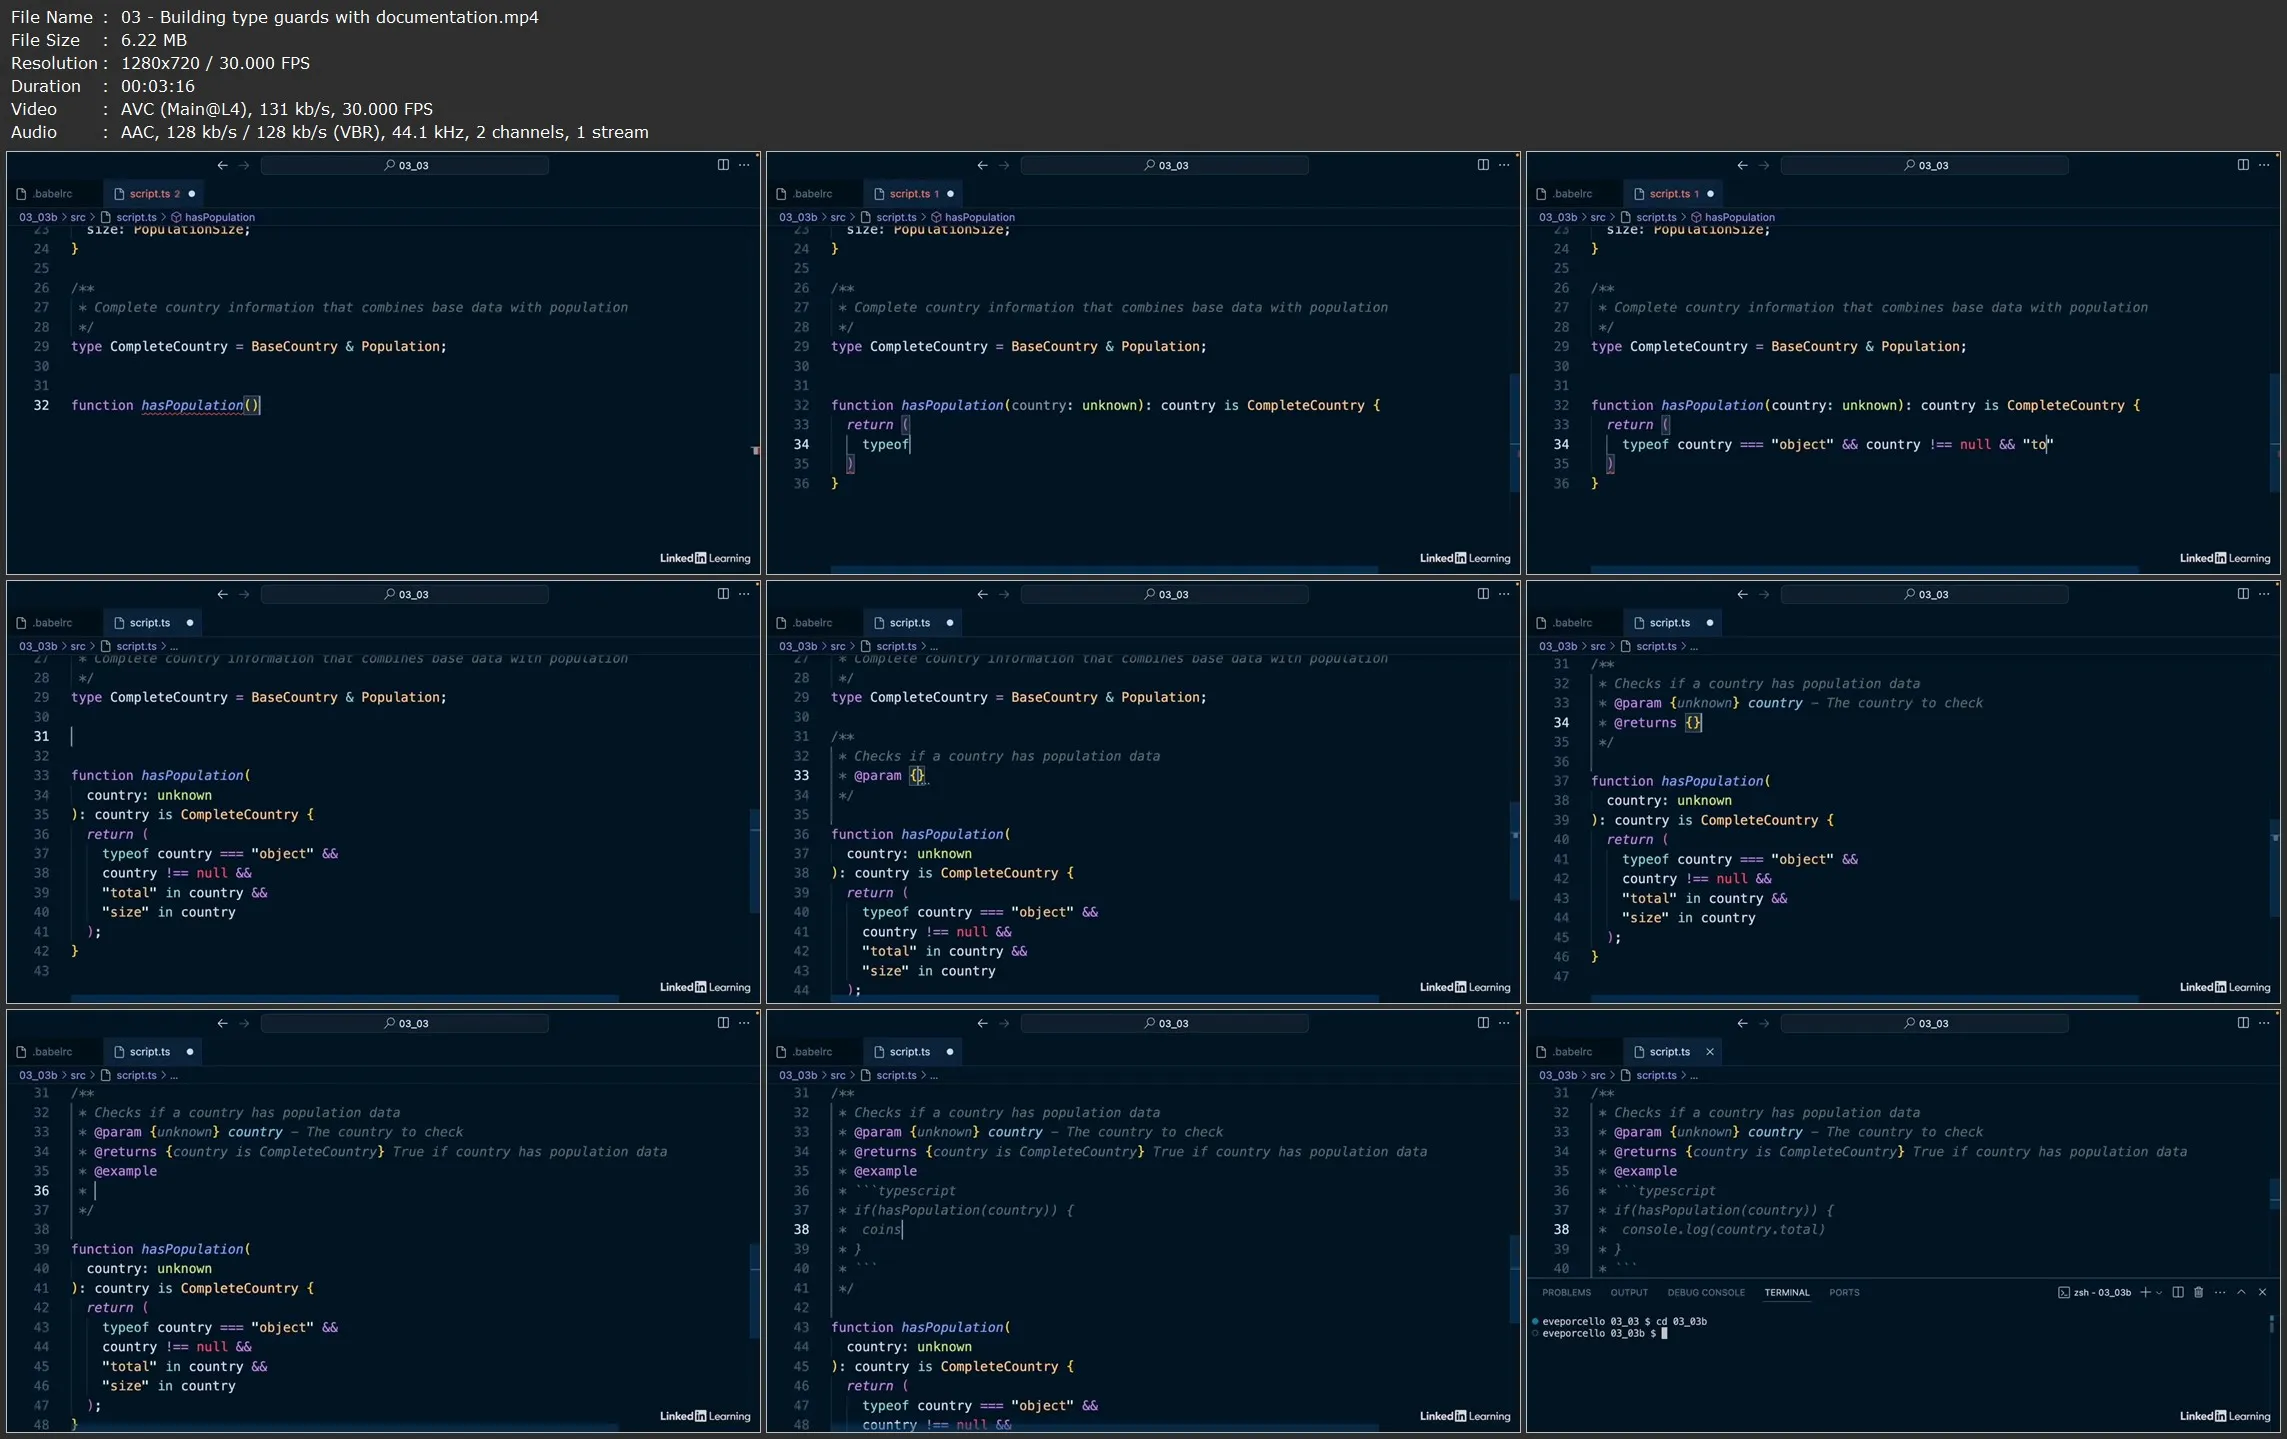Go back in 'coins' line frame
The image size is (2287, 1439).
pos(982,1023)
